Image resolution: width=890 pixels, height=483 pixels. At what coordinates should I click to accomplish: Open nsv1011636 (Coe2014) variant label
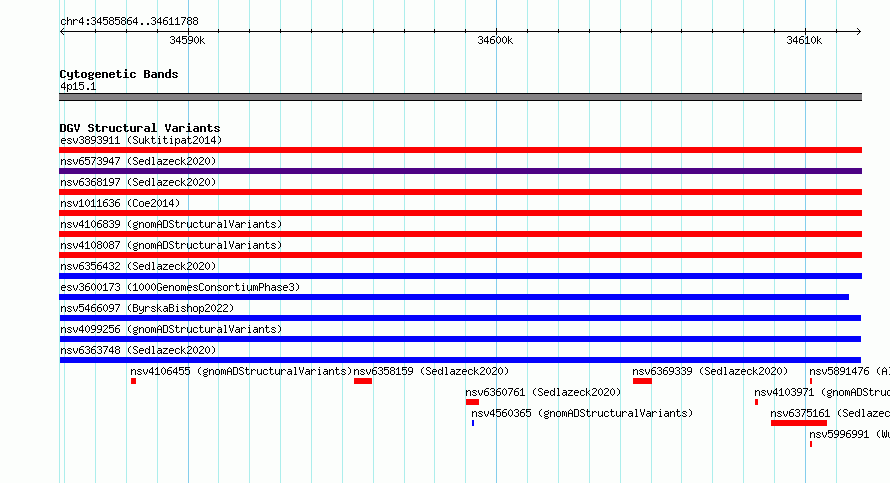(120, 203)
